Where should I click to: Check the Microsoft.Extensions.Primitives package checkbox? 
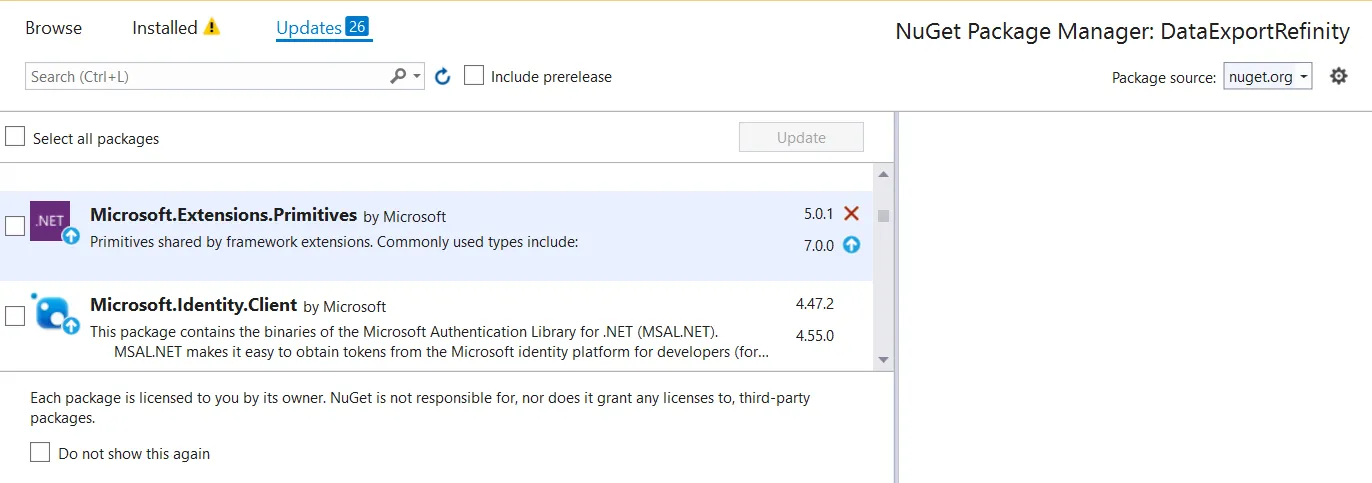pos(15,226)
